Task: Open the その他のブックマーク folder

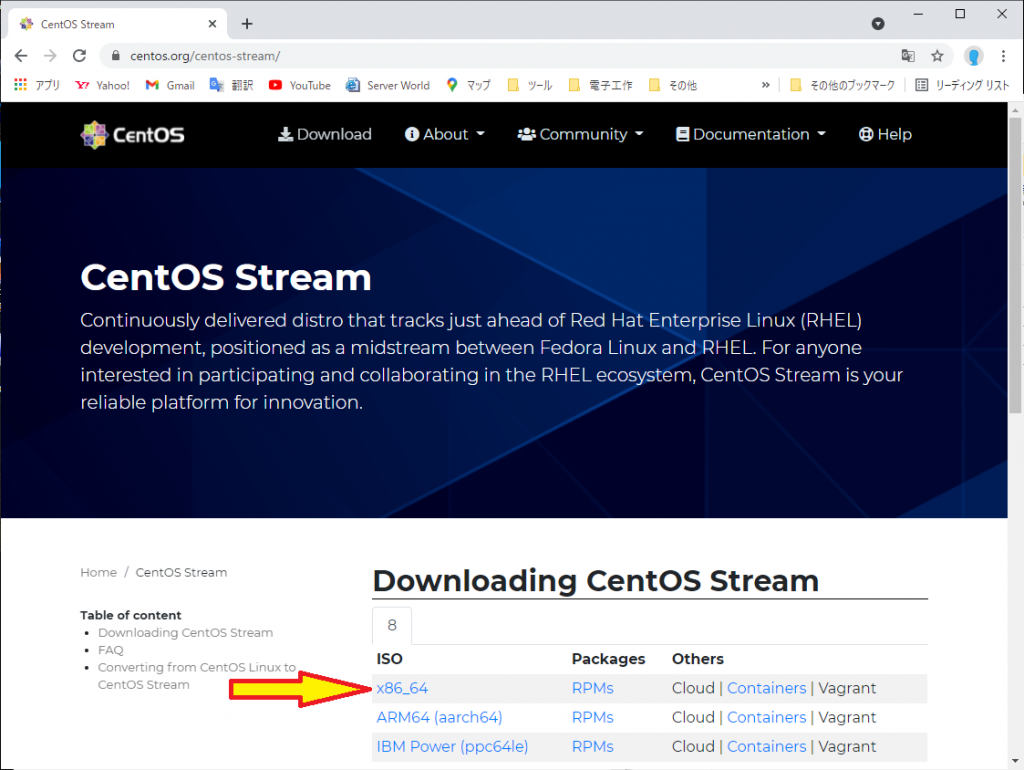Action: [842, 85]
